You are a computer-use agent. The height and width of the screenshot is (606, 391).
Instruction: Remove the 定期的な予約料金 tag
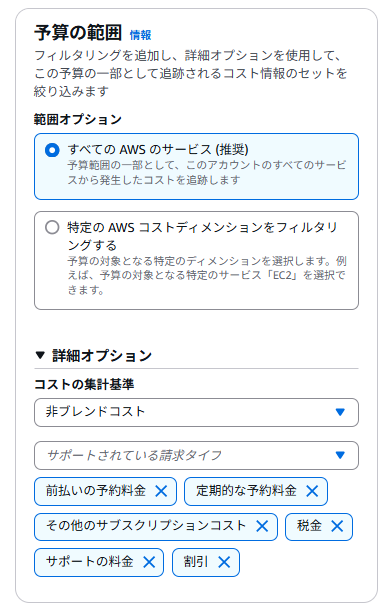pos(312,491)
